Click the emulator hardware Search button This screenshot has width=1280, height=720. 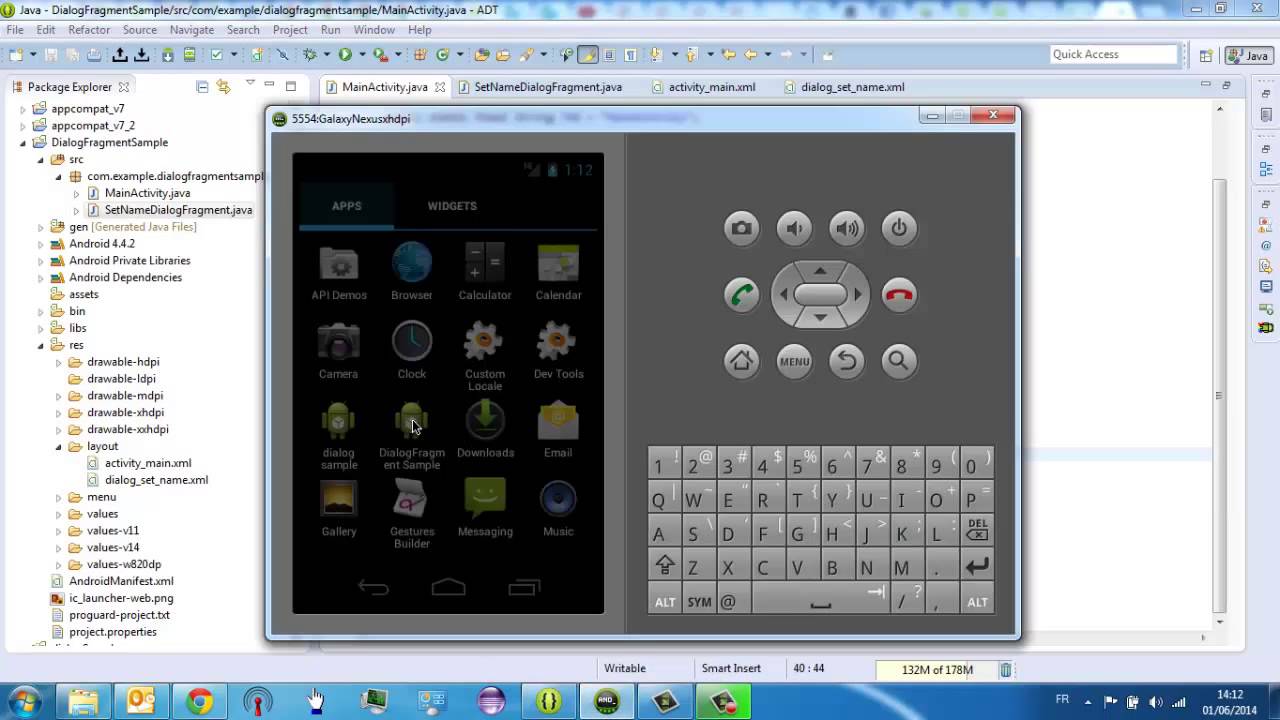click(x=899, y=361)
